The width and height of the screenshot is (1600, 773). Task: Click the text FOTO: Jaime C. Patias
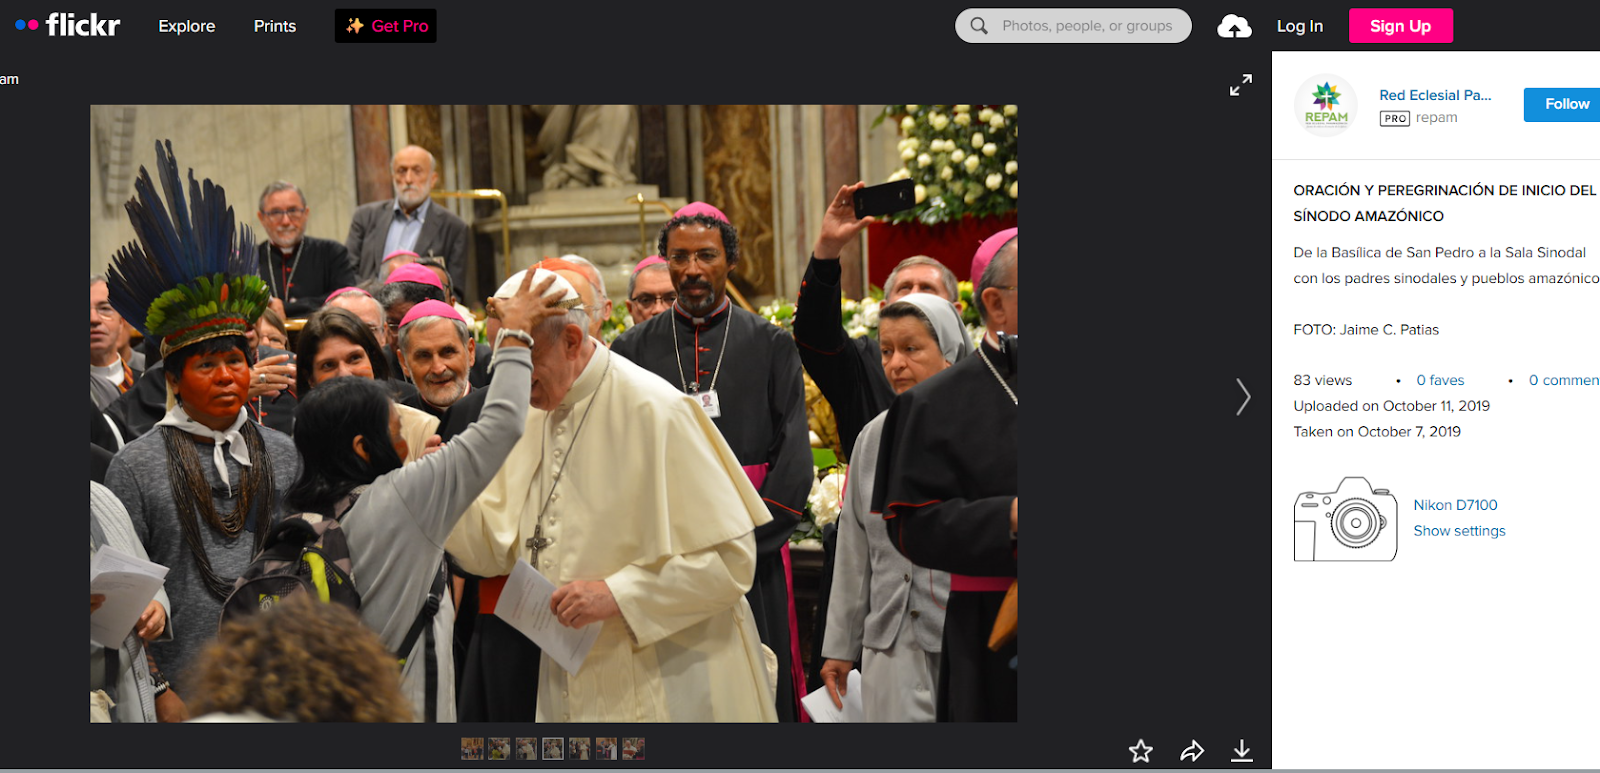coord(1366,330)
